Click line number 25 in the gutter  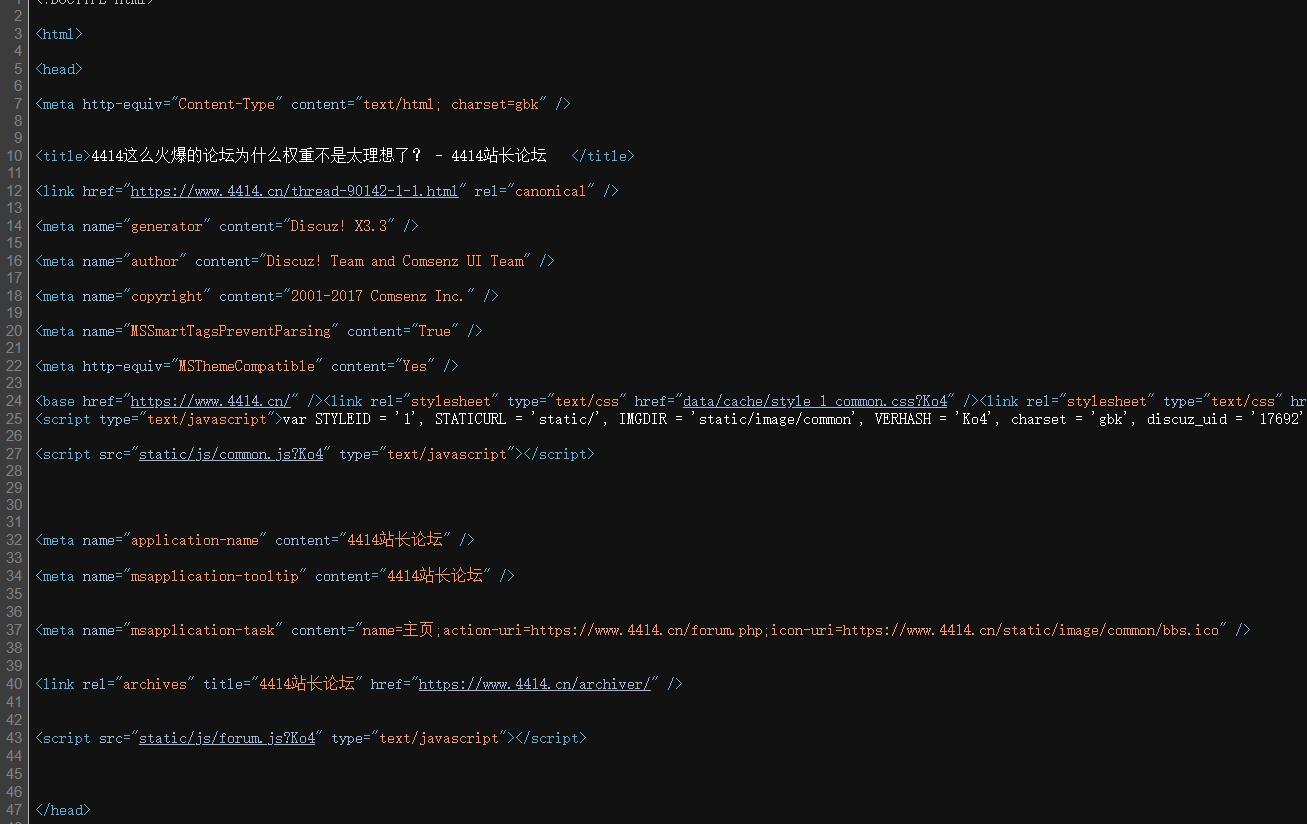(14, 419)
